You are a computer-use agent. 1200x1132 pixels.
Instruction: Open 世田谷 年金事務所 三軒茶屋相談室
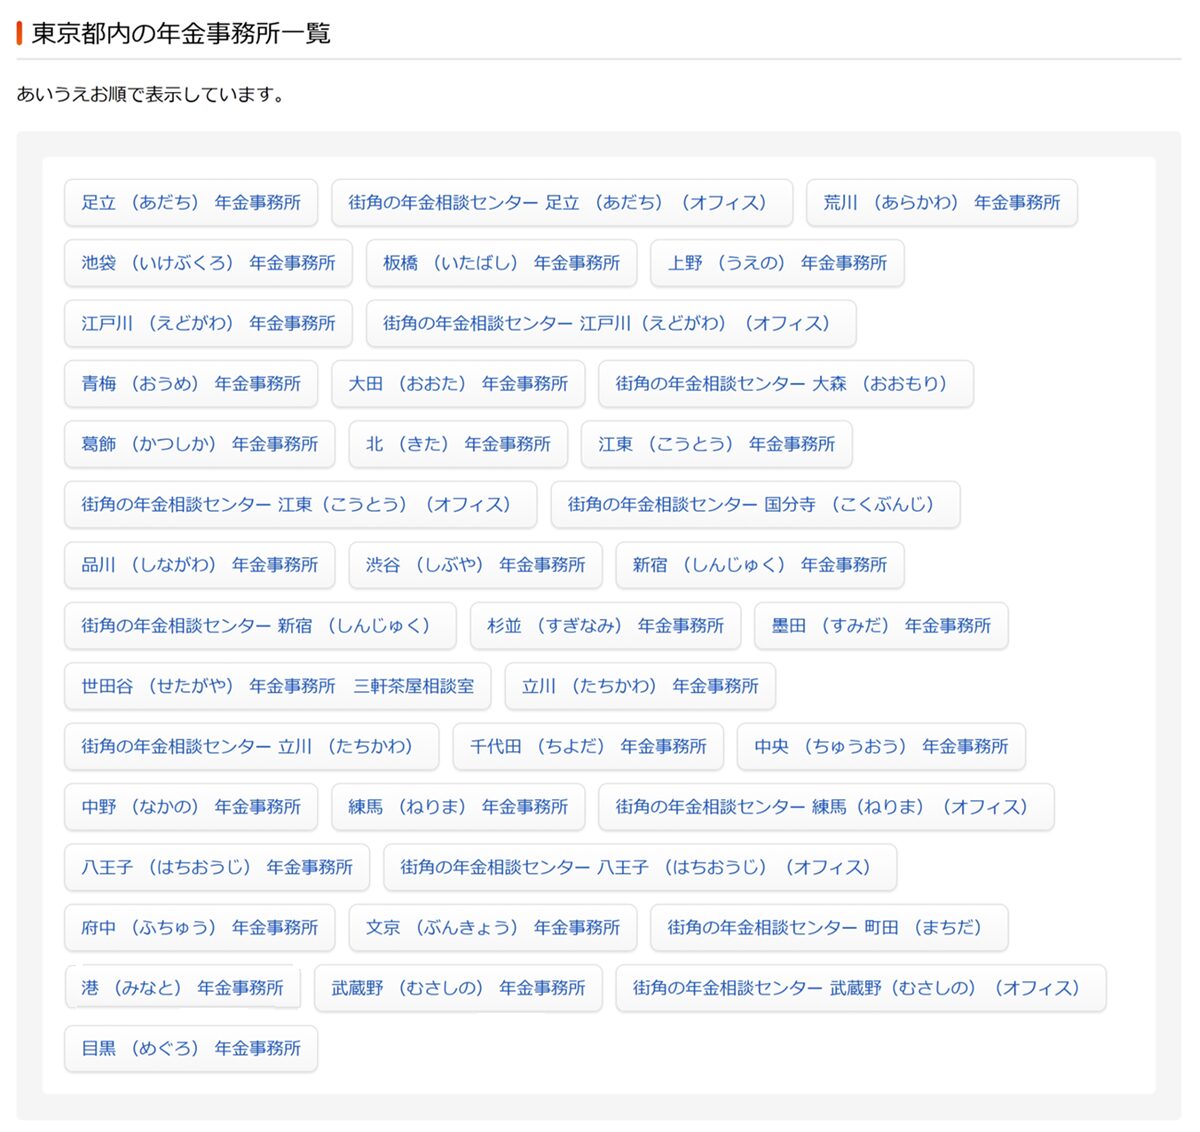pyautogui.click(x=277, y=686)
